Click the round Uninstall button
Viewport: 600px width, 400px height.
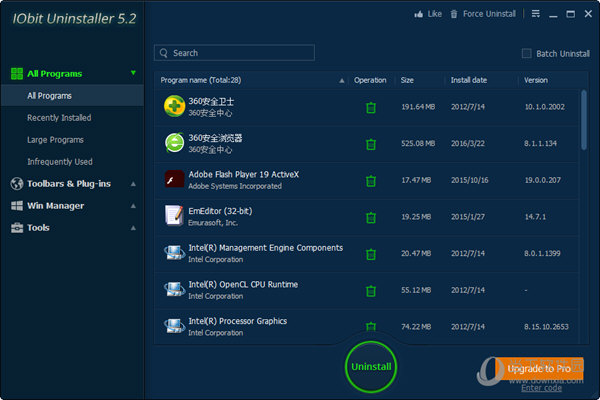pos(371,367)
